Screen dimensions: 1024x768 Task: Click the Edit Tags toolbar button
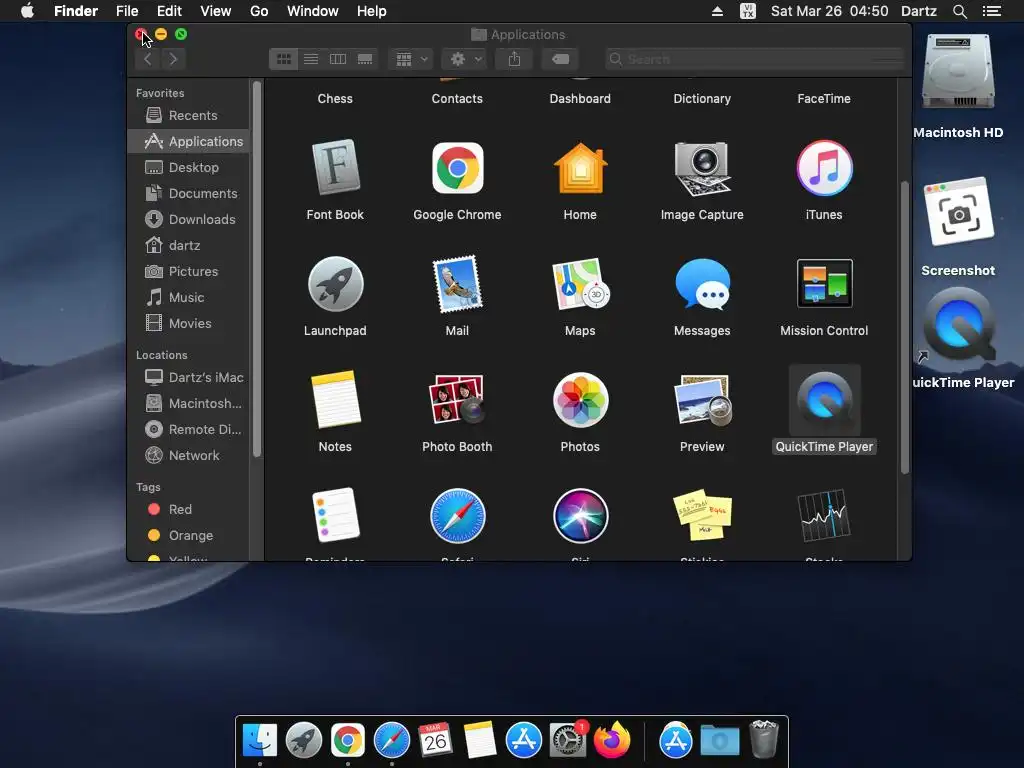pos(560,59)
